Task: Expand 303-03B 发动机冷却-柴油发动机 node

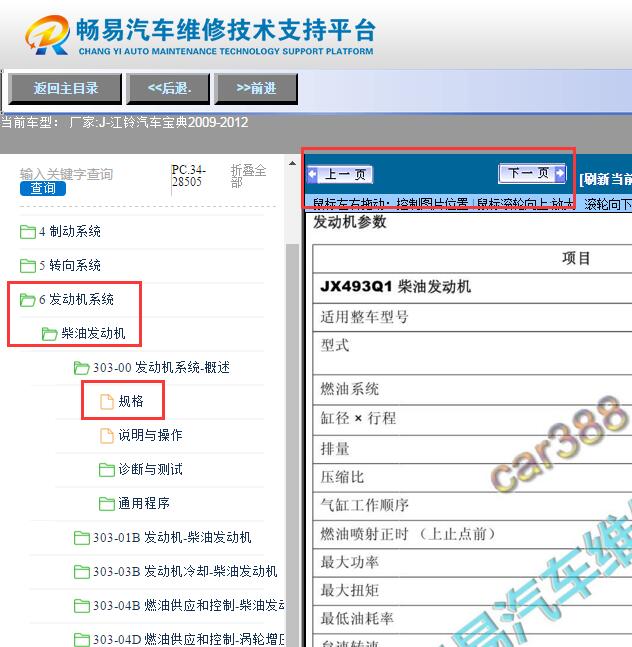Action: pos(185,571)
